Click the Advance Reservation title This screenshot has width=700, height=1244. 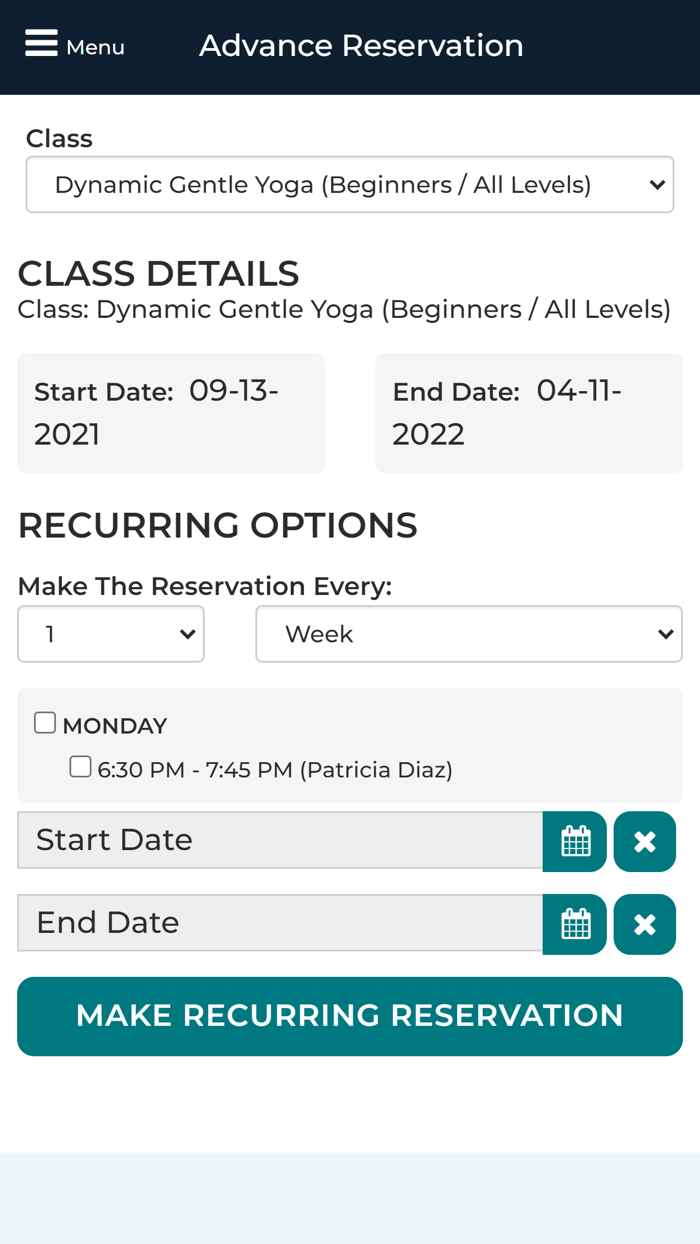pos(361,45)
